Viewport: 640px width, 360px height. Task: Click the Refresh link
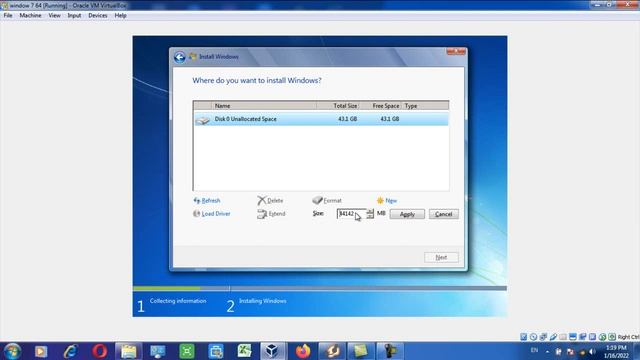207,200
